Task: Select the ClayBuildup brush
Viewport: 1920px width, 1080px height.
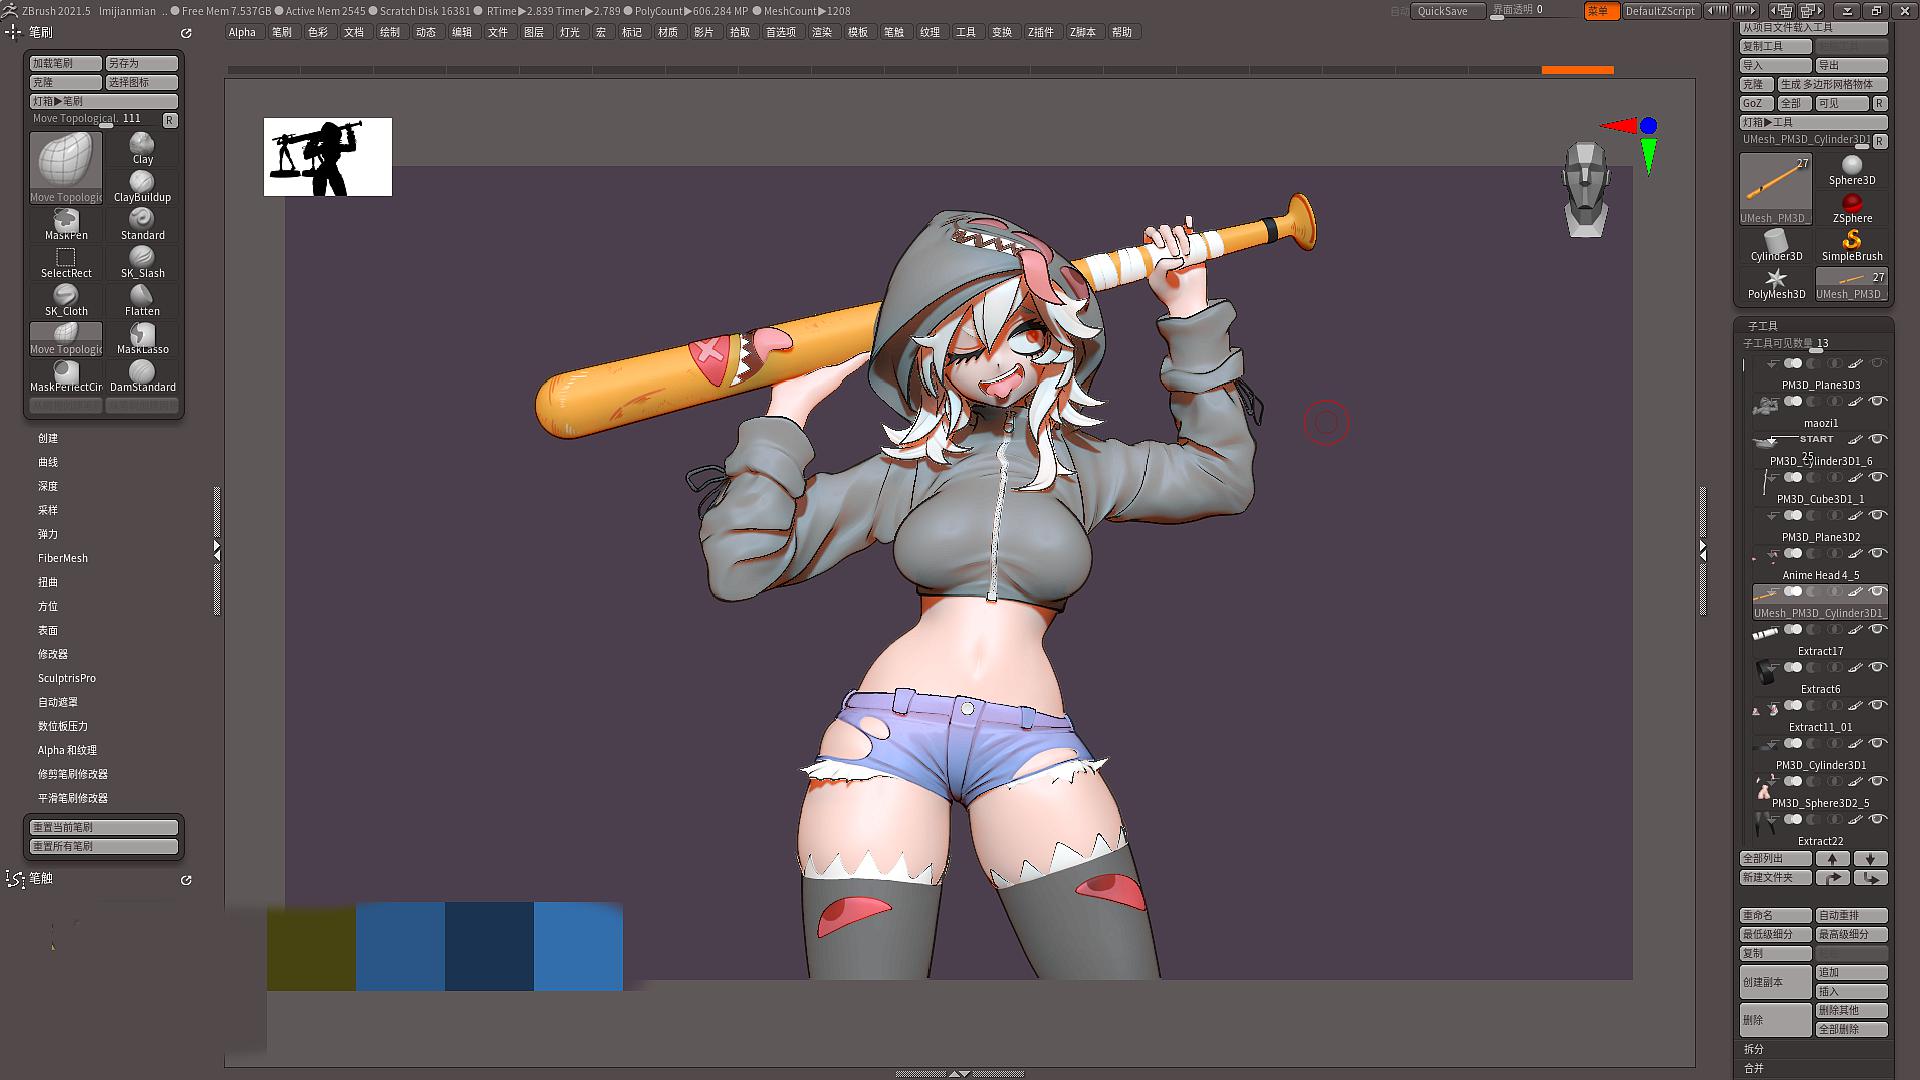Action: click(142, 186)
